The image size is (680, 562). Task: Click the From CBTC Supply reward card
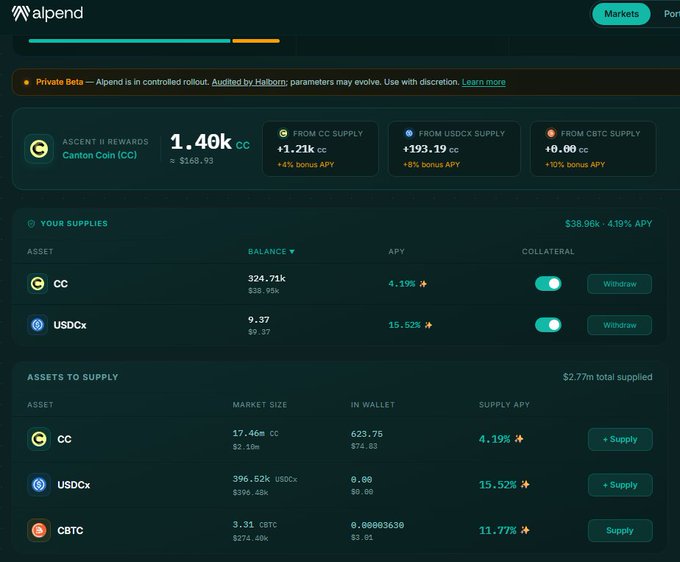pyautogui.click(x=593, y=149)
